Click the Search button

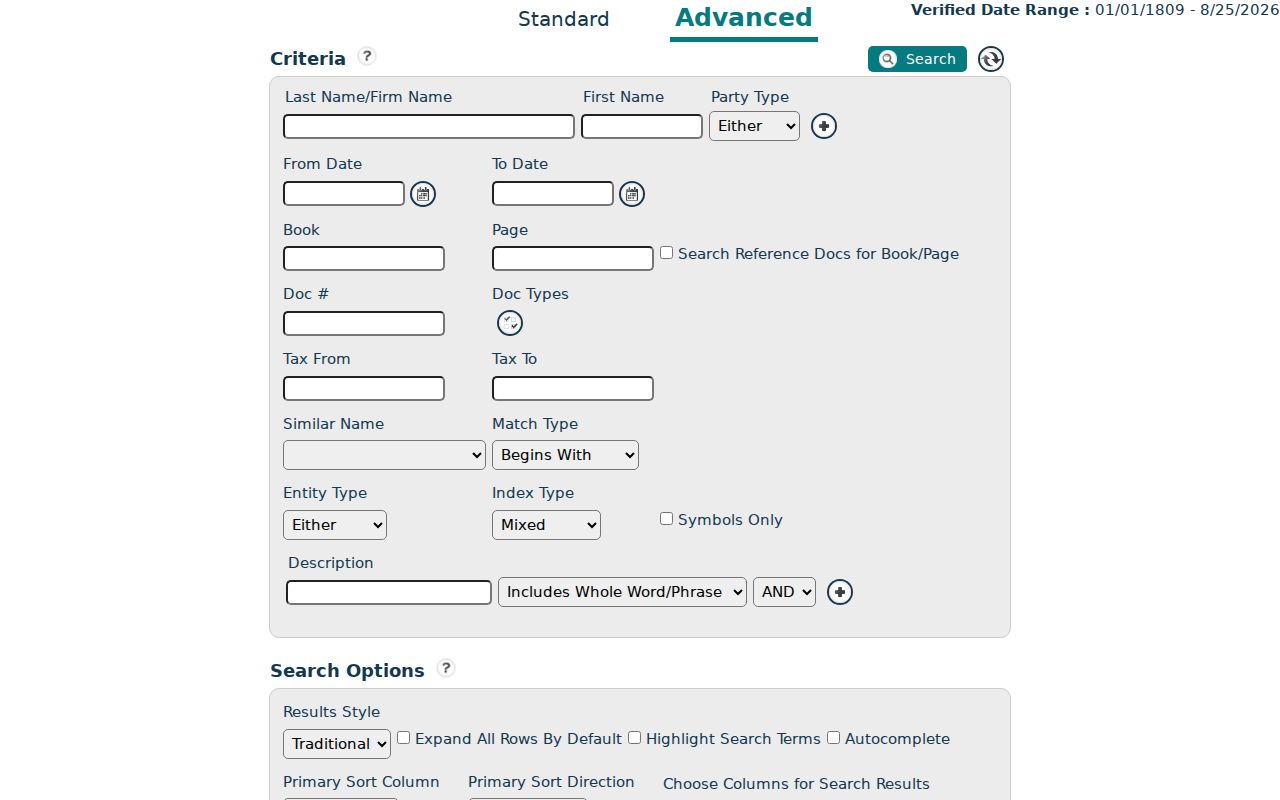pyautogui.click(x=917, y=59)
